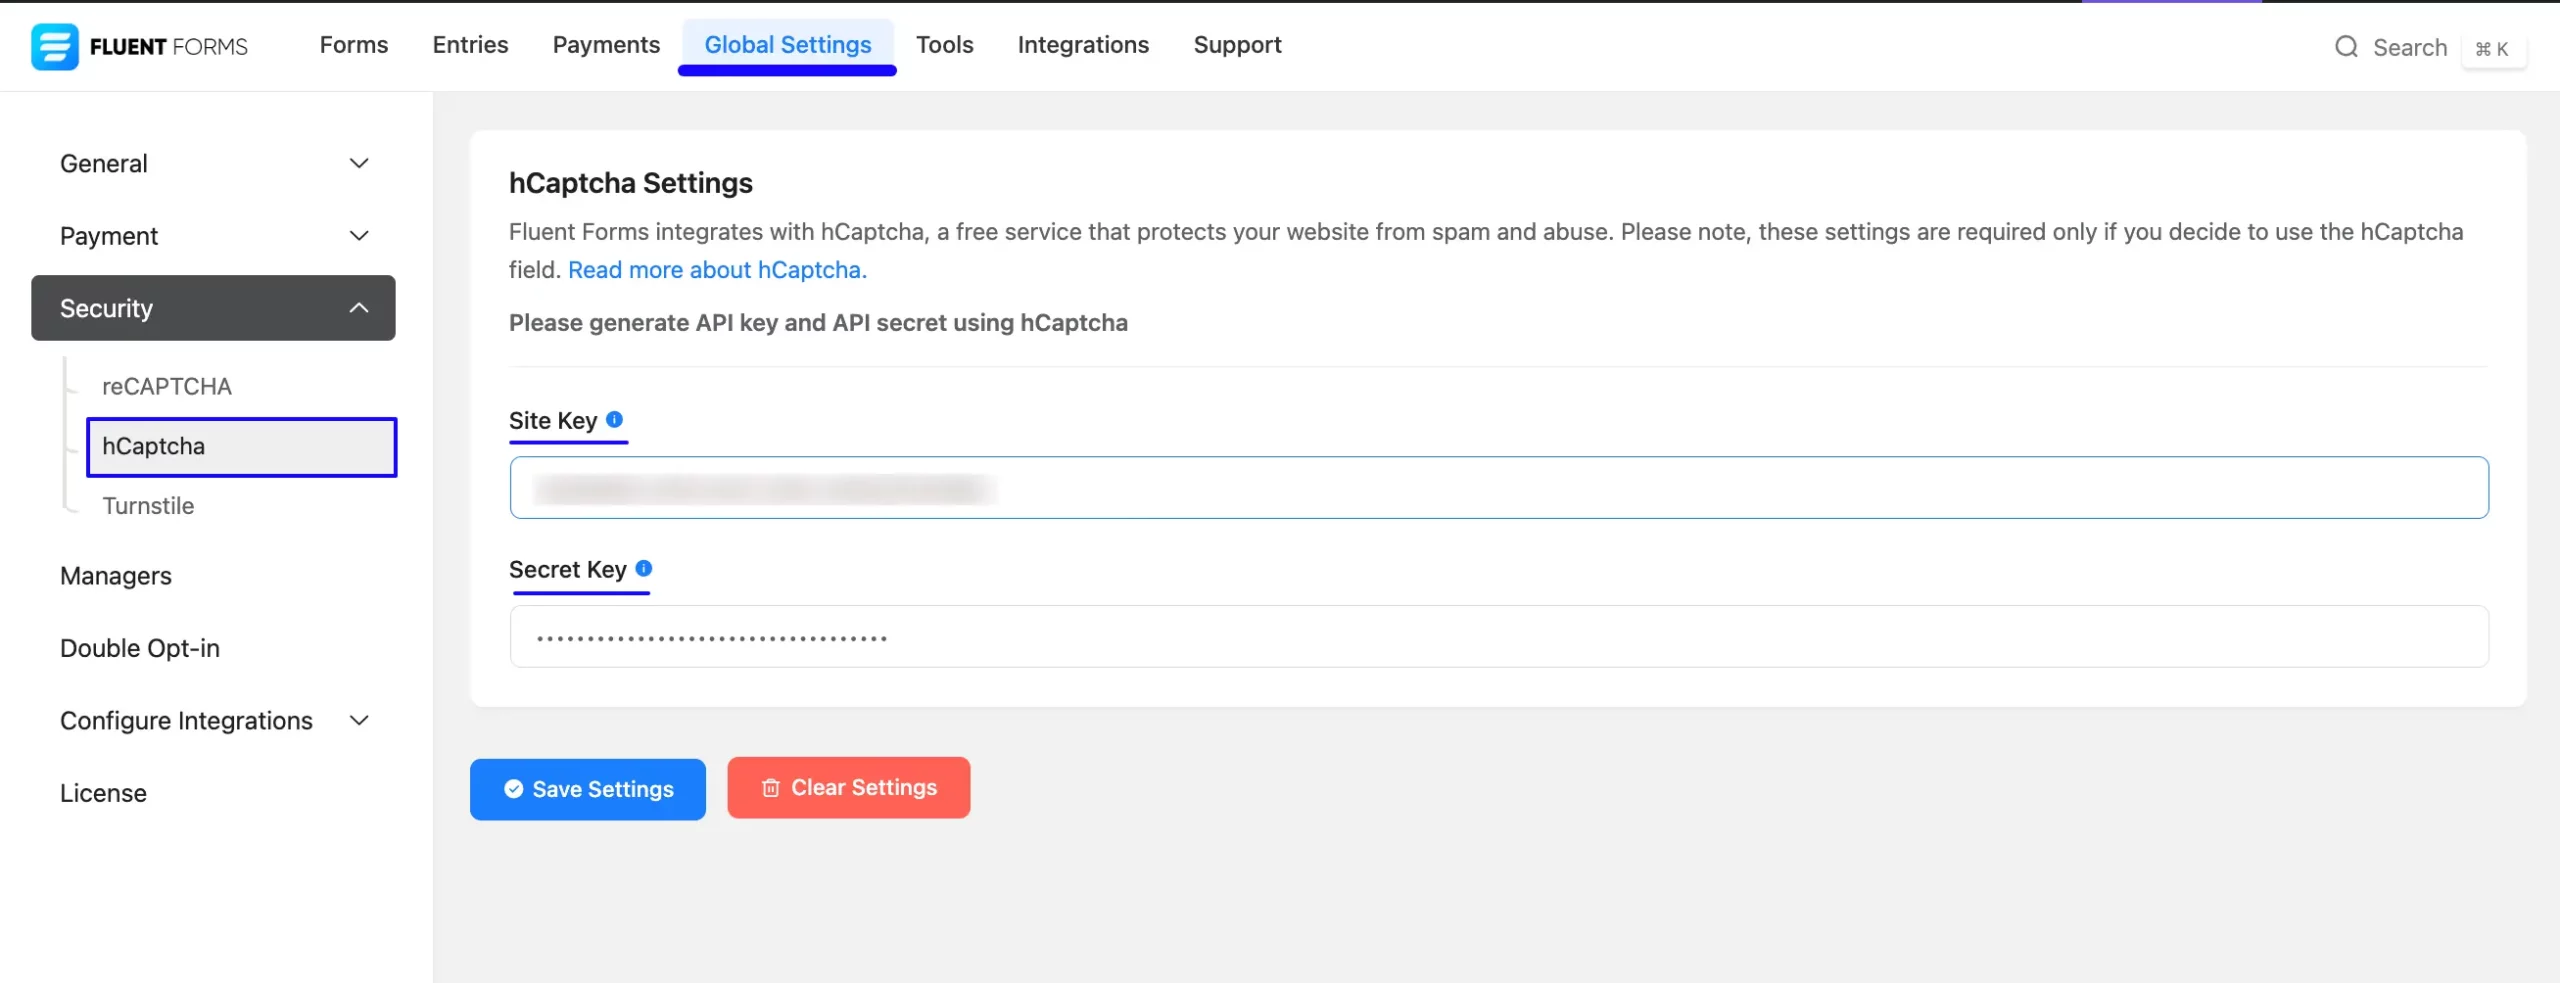Click the search magnifier icon
The image size is (2560, 983).
(x=2346, y=47)
